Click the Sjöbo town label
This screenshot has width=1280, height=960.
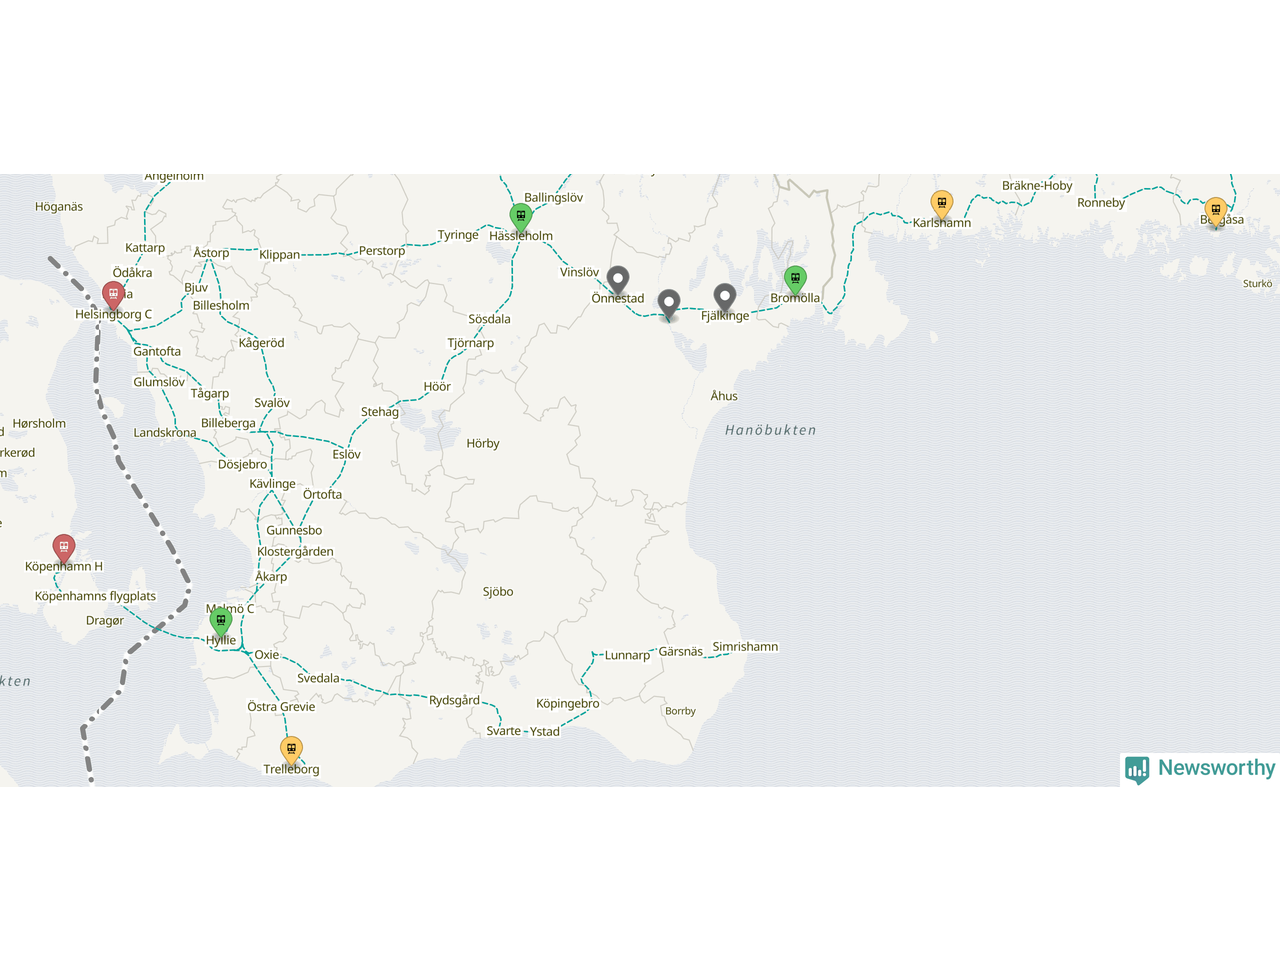[498, 592]
